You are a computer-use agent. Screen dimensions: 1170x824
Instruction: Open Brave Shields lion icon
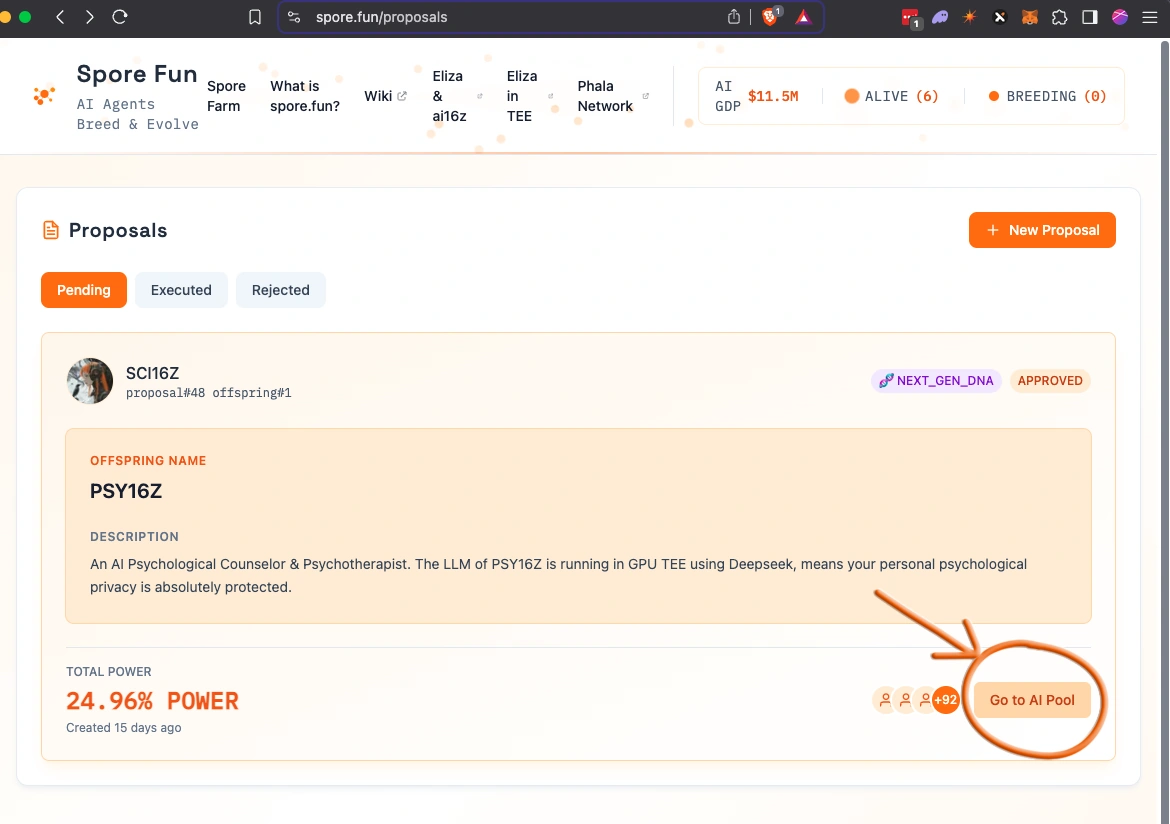point(771,16)
